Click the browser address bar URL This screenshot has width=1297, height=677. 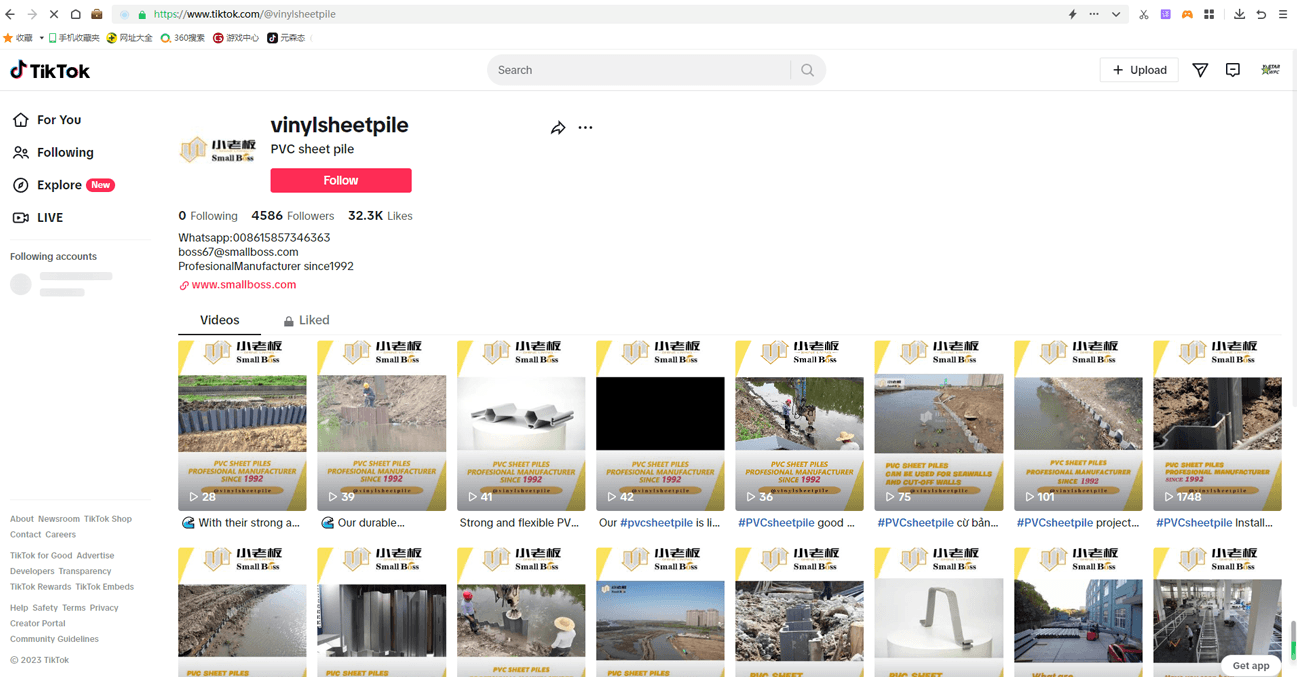[245, 15]
